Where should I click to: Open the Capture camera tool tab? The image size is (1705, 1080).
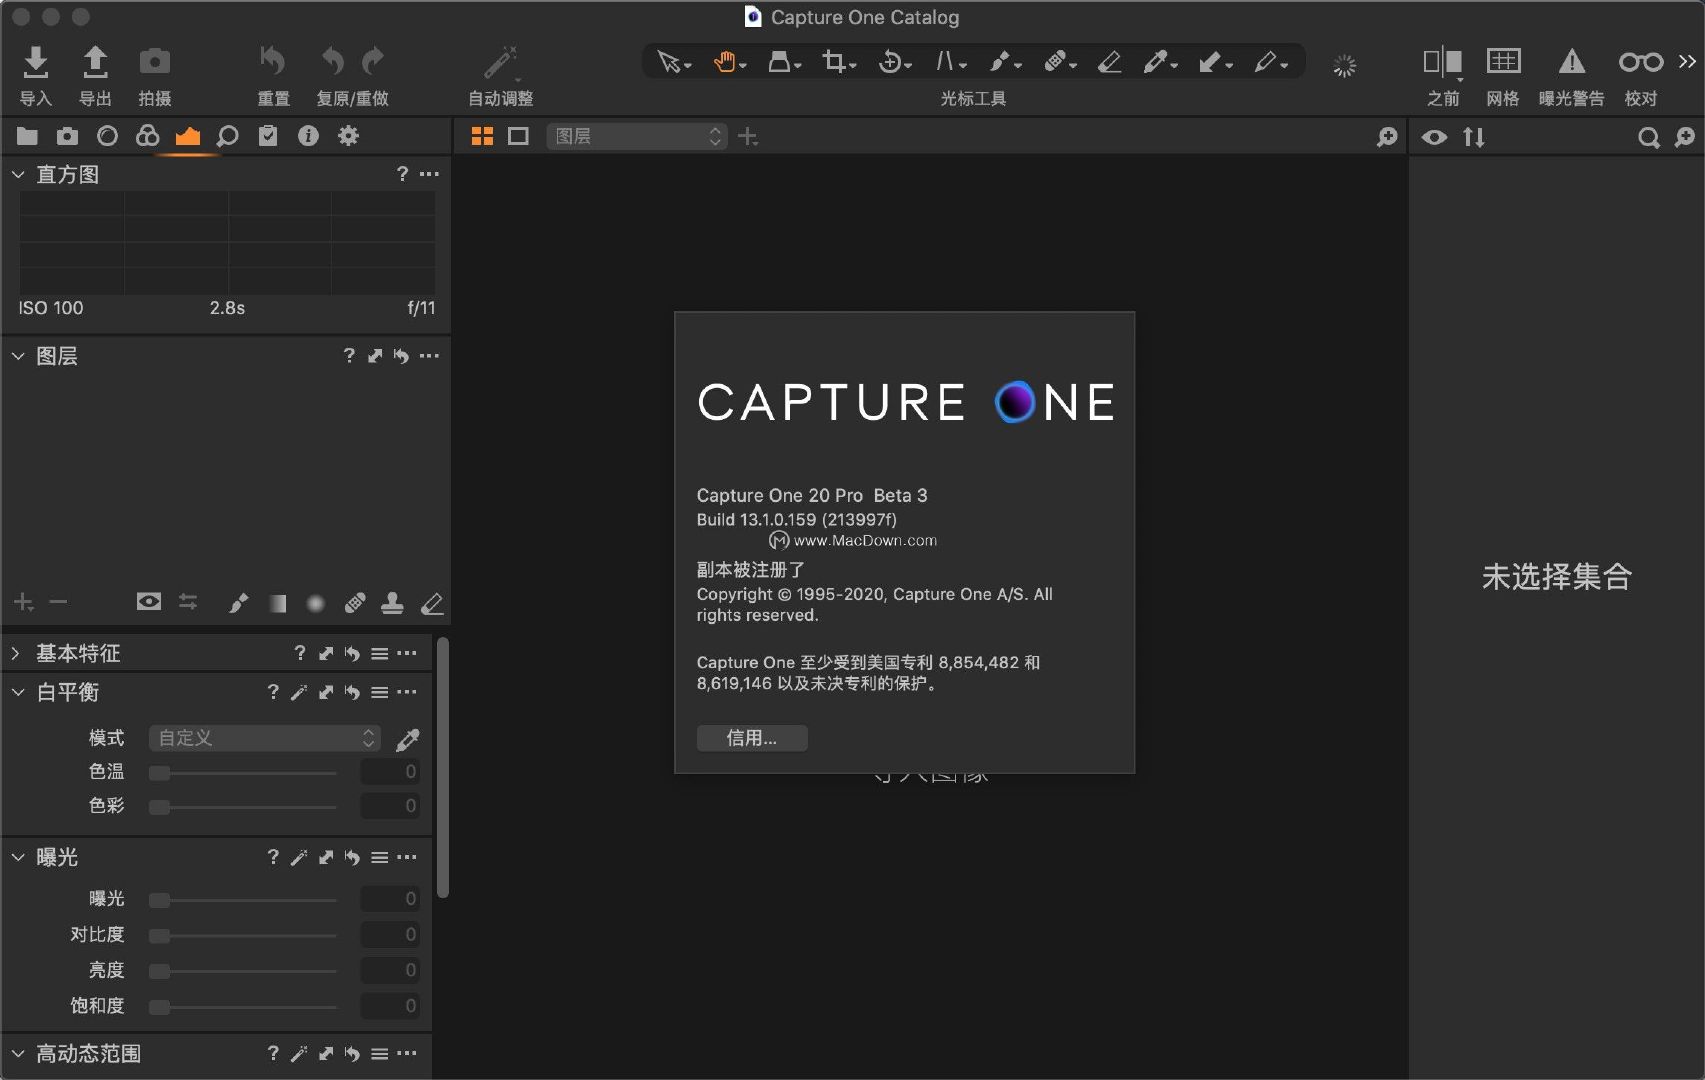click(67, 136)
